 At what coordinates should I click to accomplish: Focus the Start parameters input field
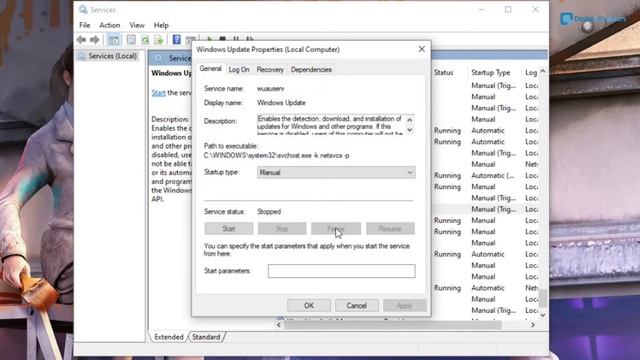342,271
